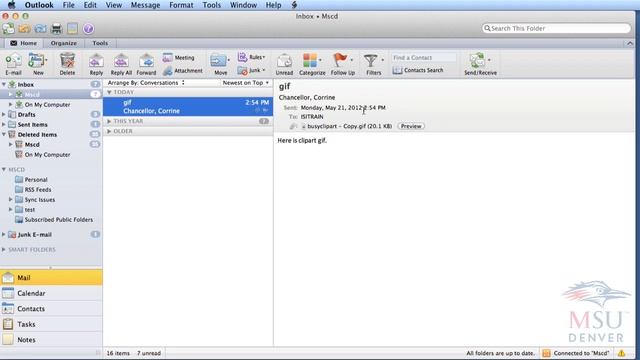Click the purple help icon
This screenshot has height=360, width=640.
tap(88, 29)
